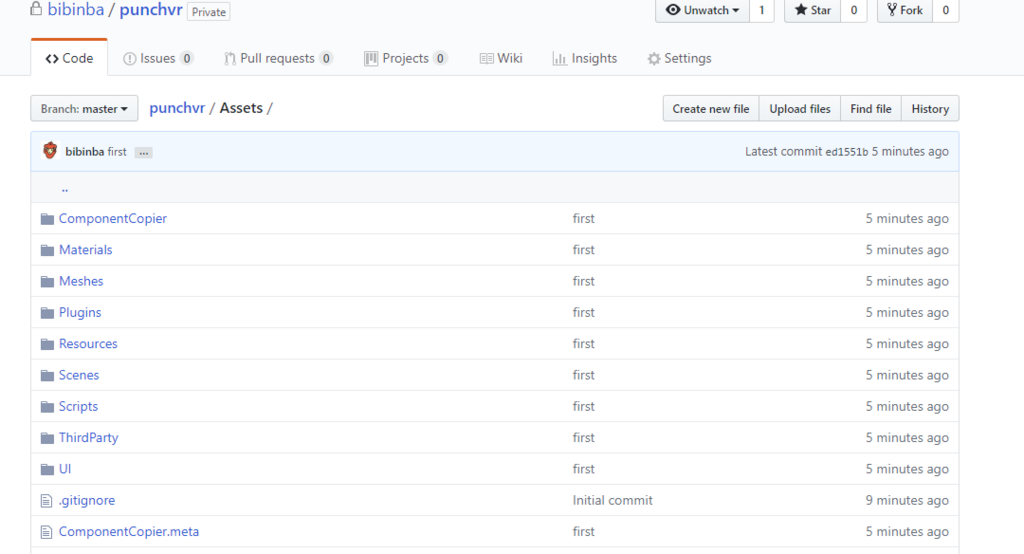Viewport: 1024px width, 554px height.
Task: Click the file icon next to ComponentCopier.meta
Action: click(46, 532)
